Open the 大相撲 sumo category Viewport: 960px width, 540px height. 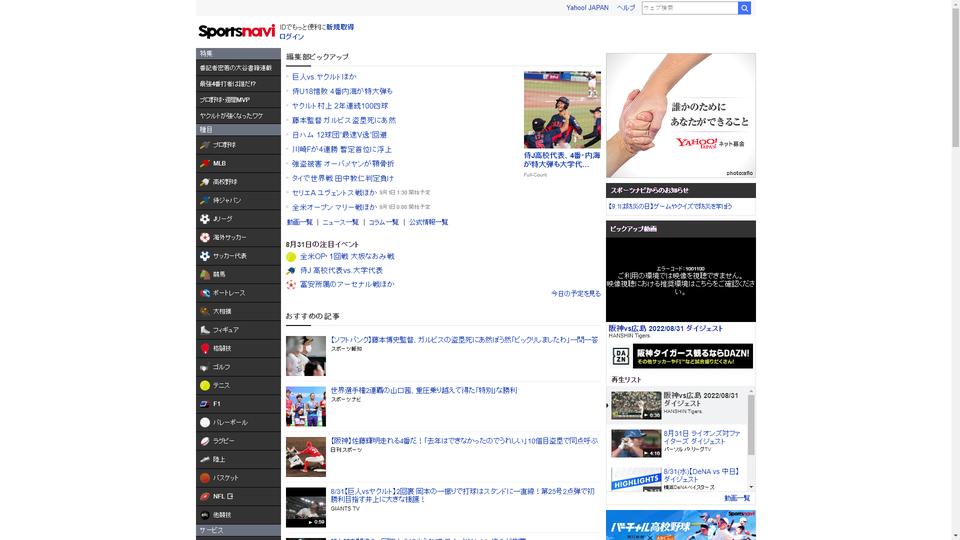tap(238, 311)
